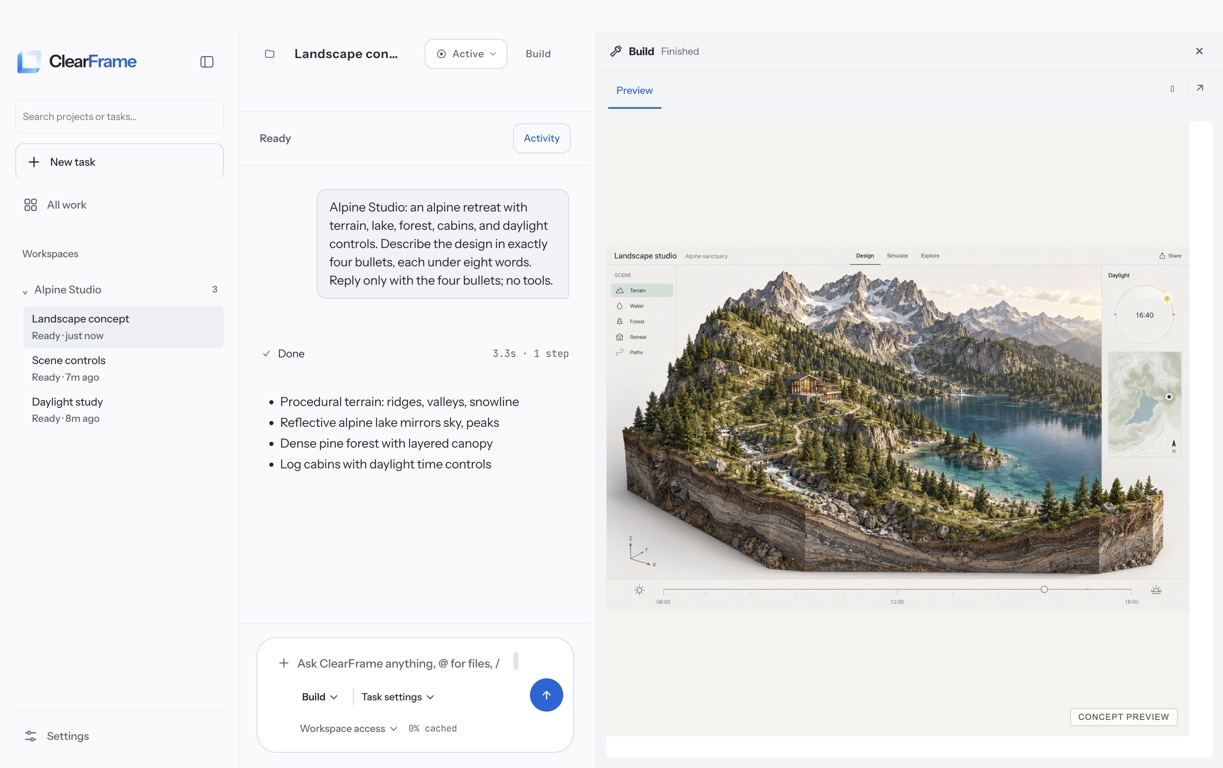Viewport: 1223px width, 768px height.
Task: Click the ClearFrame logo icon
Action: click(29, 61)
